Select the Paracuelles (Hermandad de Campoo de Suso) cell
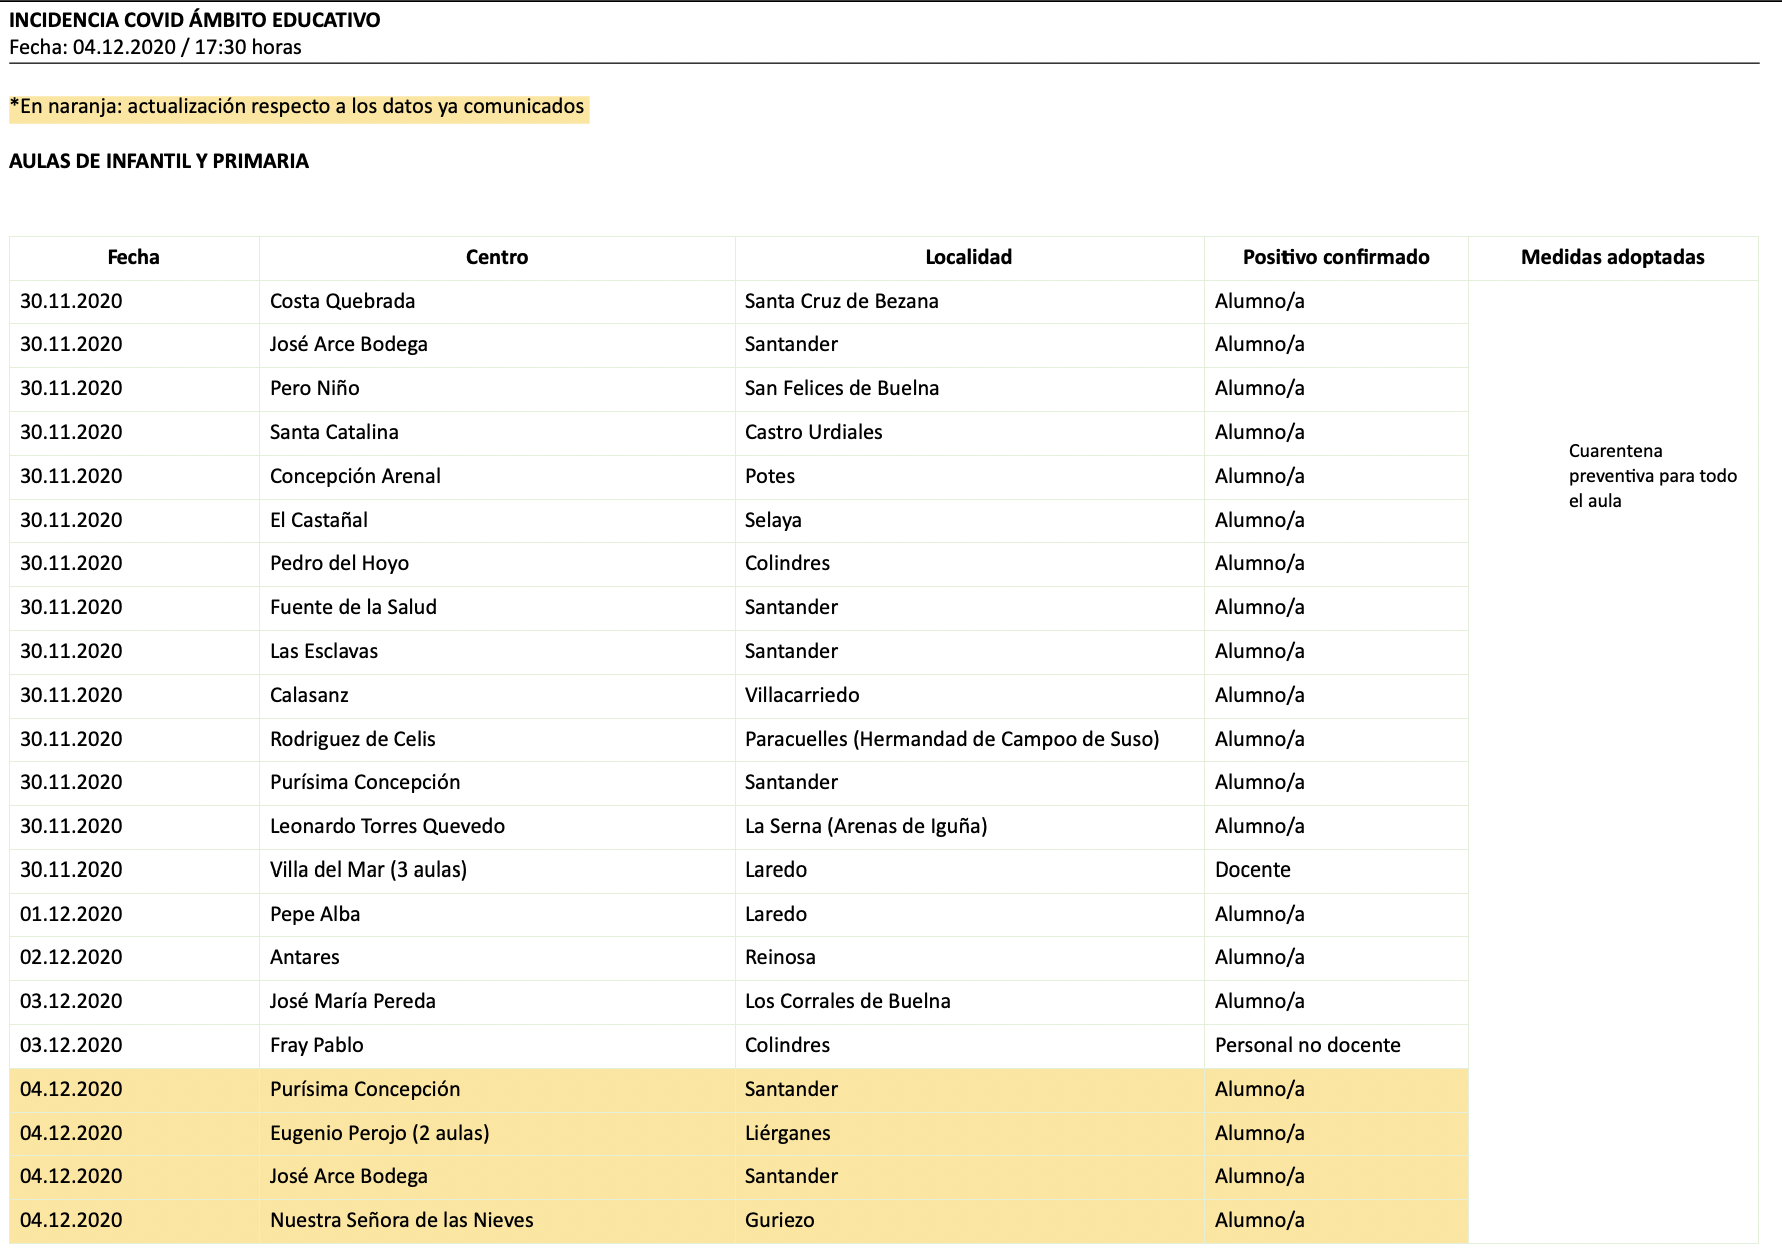 pyautogui.click(x=951, y=739)
